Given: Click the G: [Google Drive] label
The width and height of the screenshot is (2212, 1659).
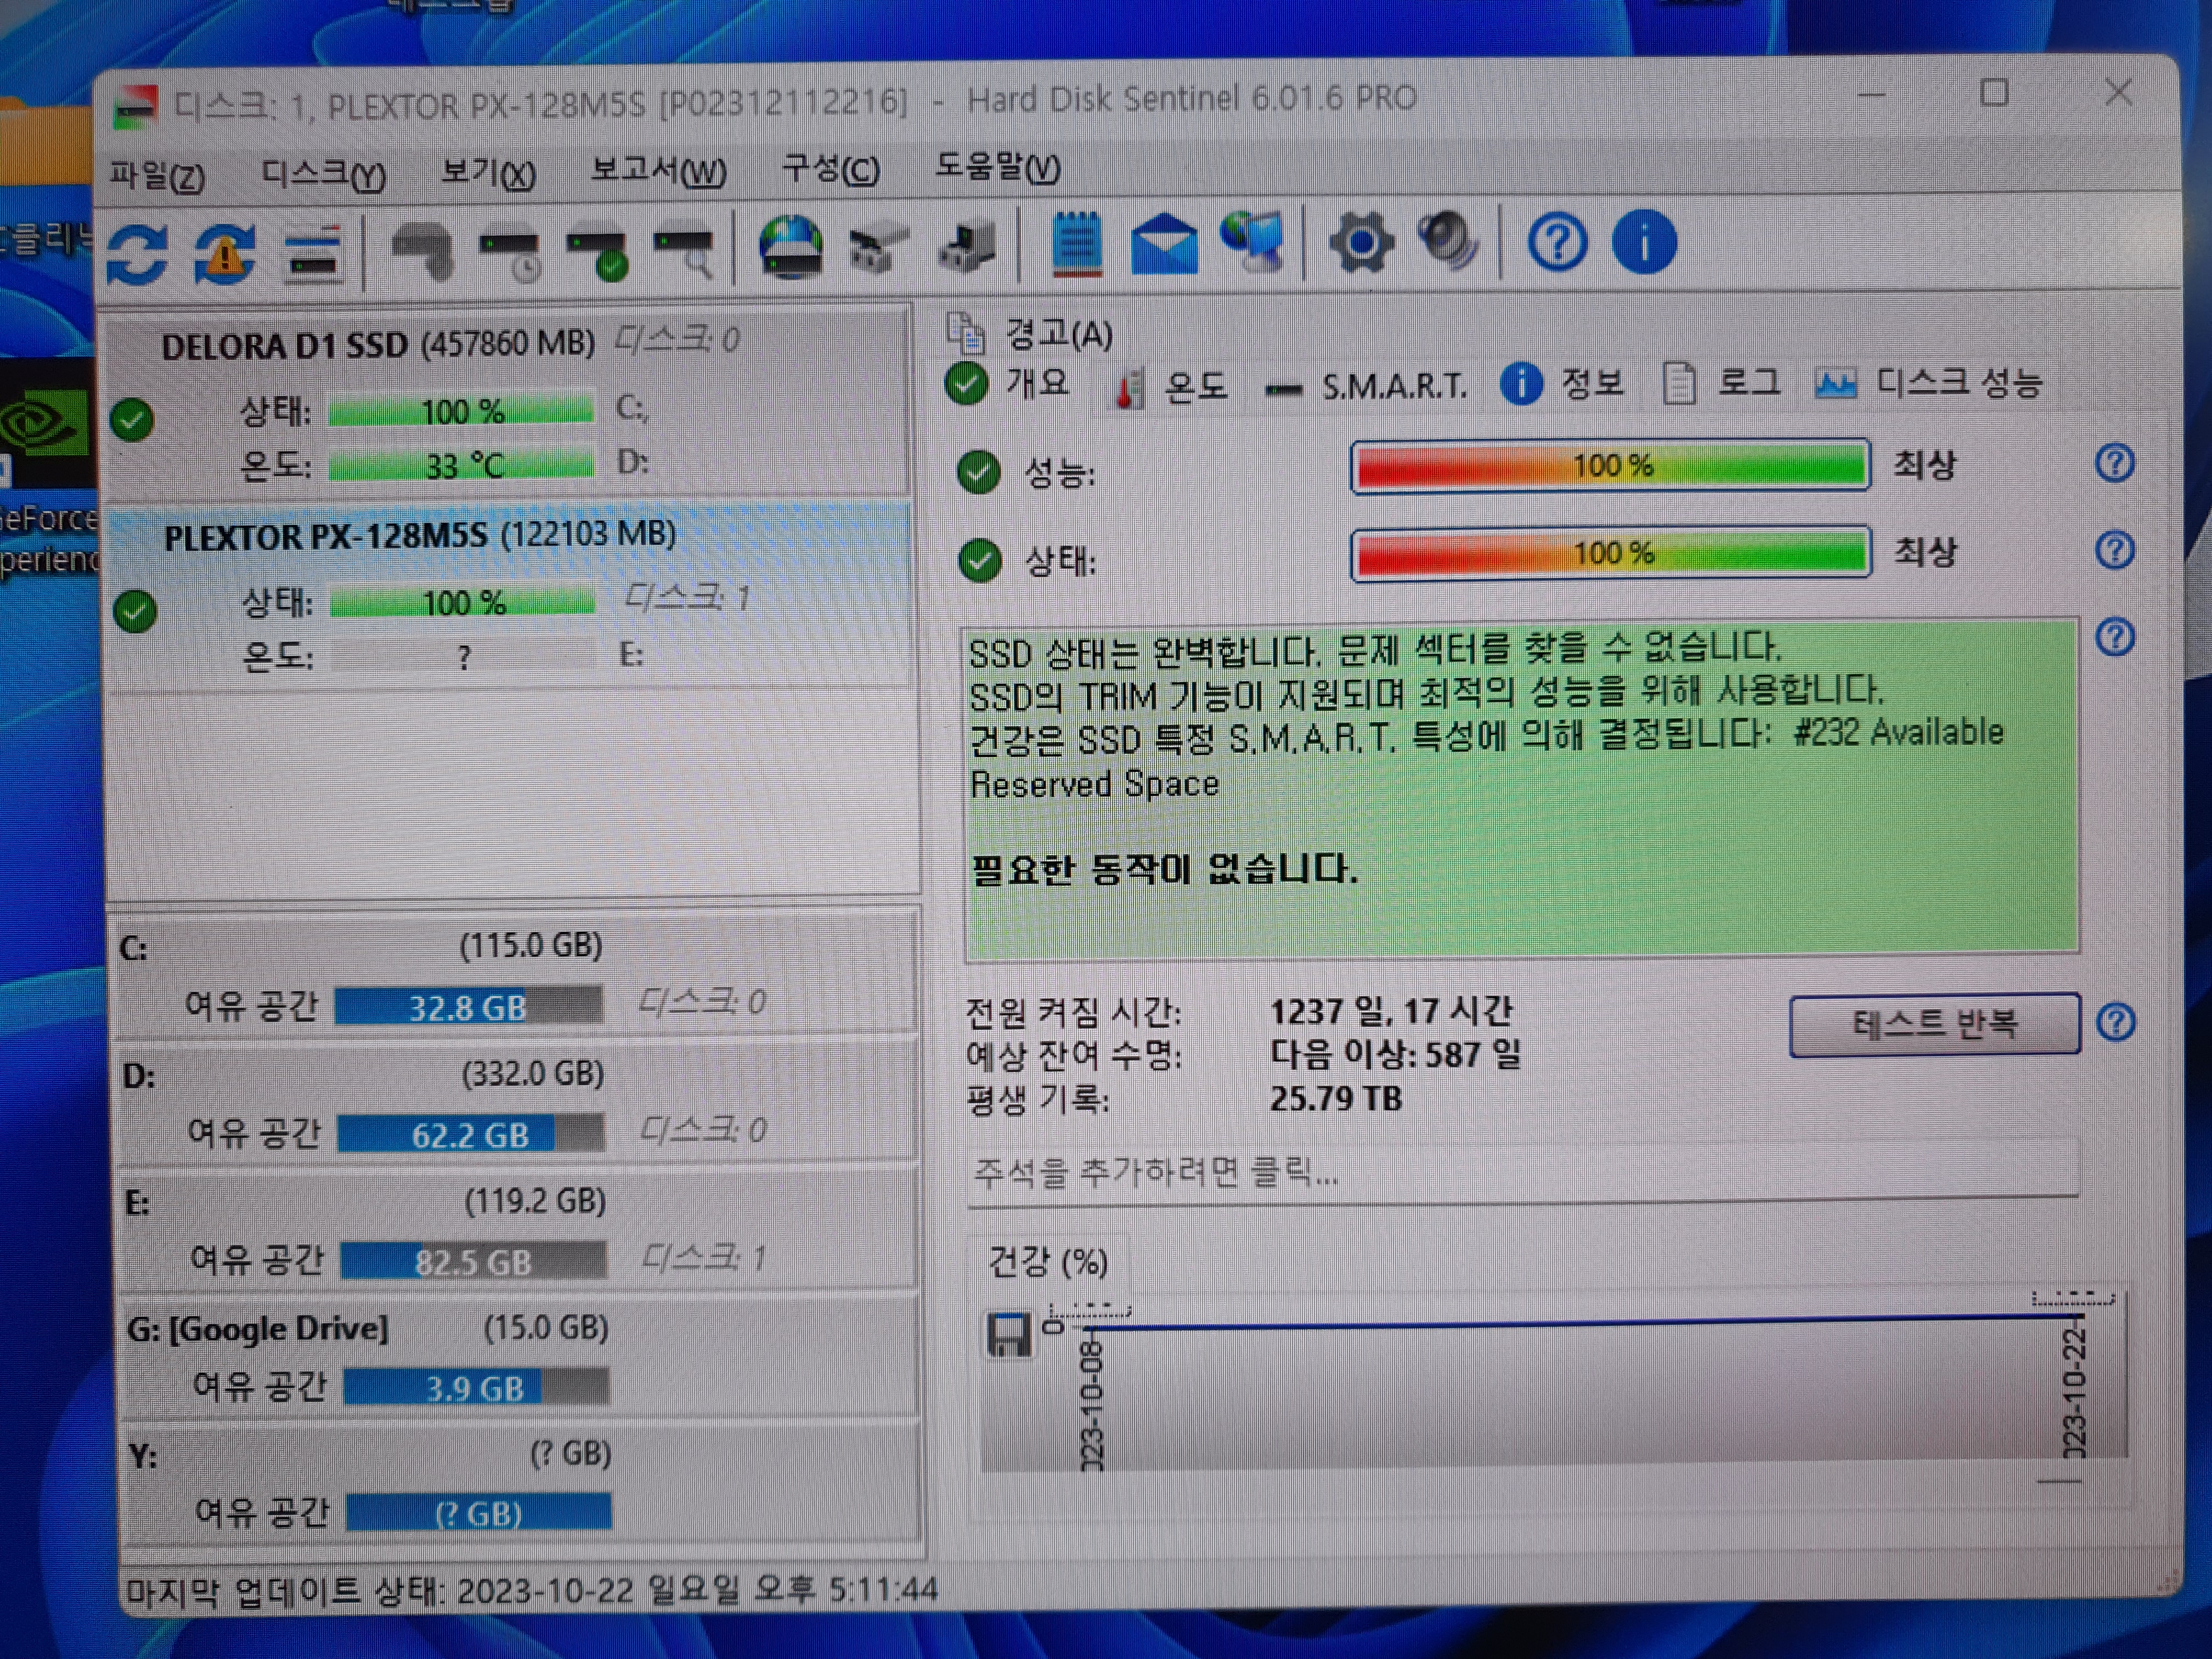Looking at the screenshot, I should (257, 1329).
